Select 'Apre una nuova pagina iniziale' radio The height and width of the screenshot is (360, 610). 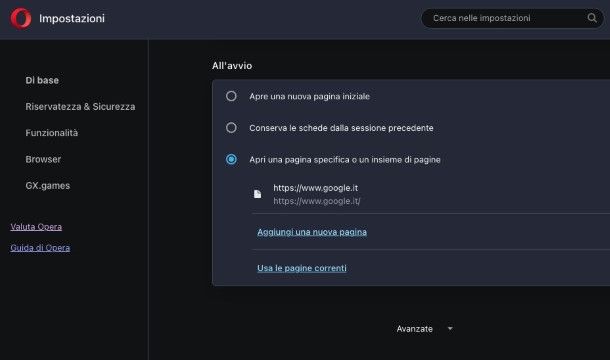pyautogui.click(x=231, y=96)
